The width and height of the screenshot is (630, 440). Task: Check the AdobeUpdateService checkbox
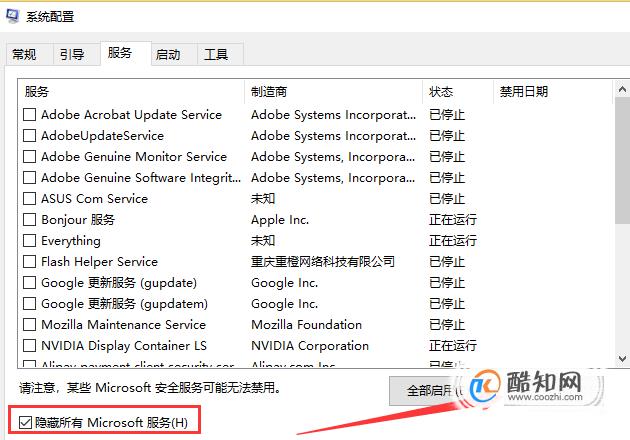point(29,135)
